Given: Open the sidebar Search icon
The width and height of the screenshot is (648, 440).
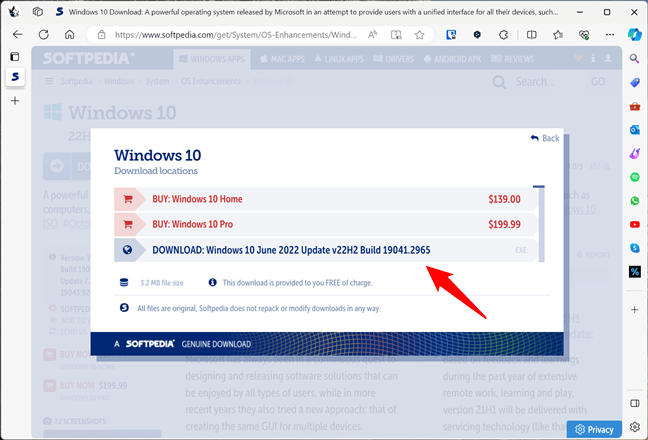Looking at the screenshot, I should point(634,58).
